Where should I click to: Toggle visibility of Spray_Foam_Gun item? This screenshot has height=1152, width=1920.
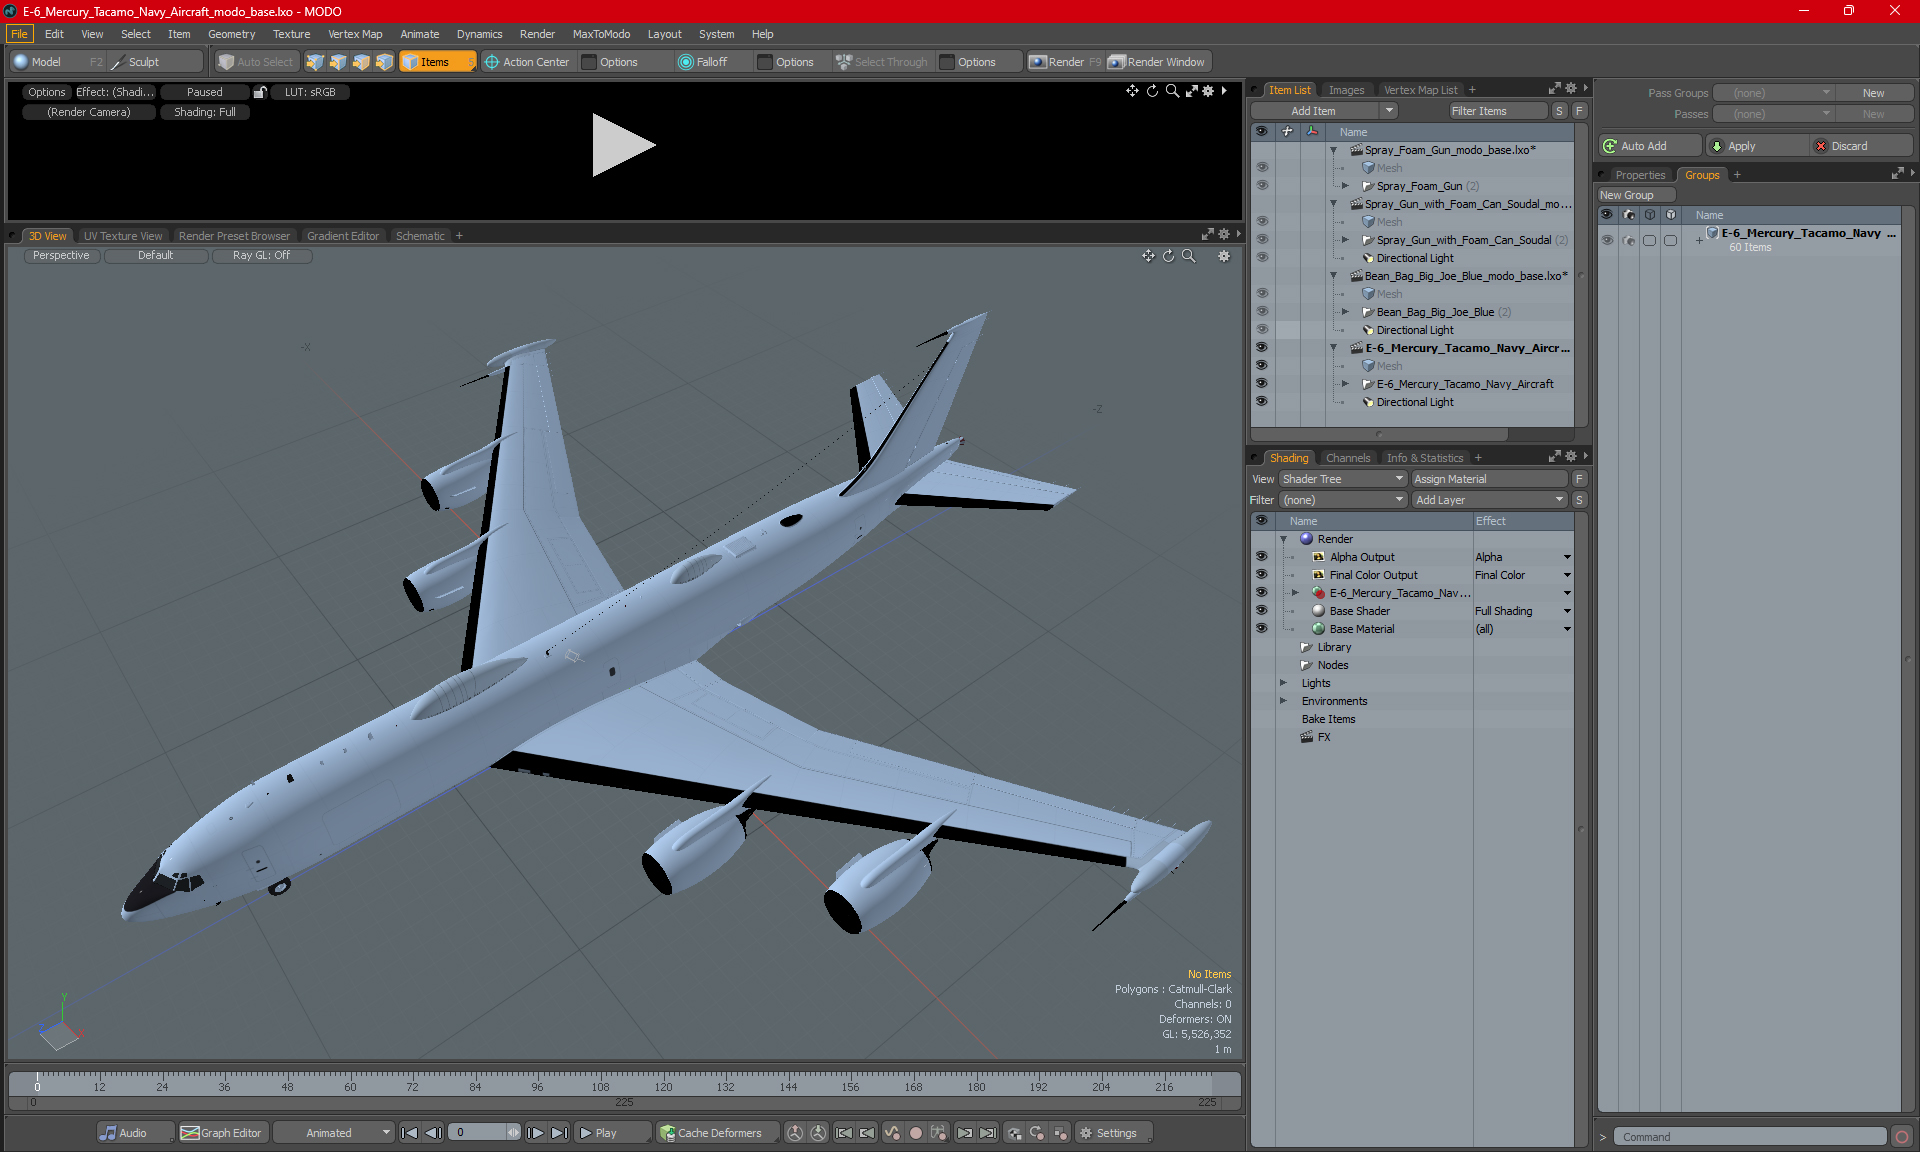pyautogui.click(x=1262, y=186)
